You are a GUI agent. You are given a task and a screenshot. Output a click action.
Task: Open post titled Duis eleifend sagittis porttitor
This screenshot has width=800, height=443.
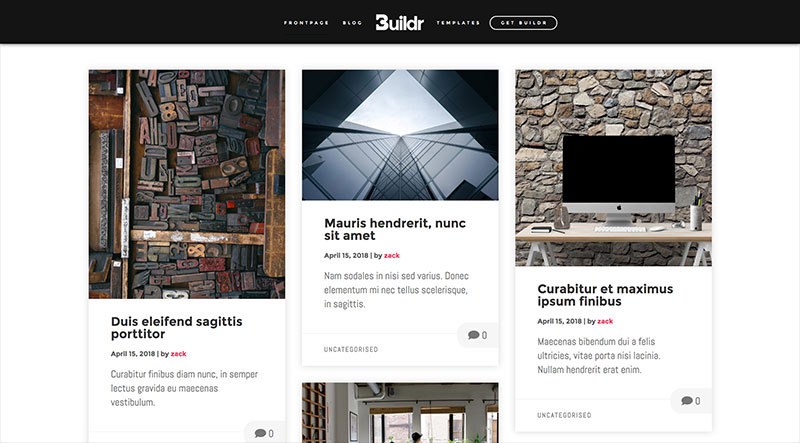[177, 328]
